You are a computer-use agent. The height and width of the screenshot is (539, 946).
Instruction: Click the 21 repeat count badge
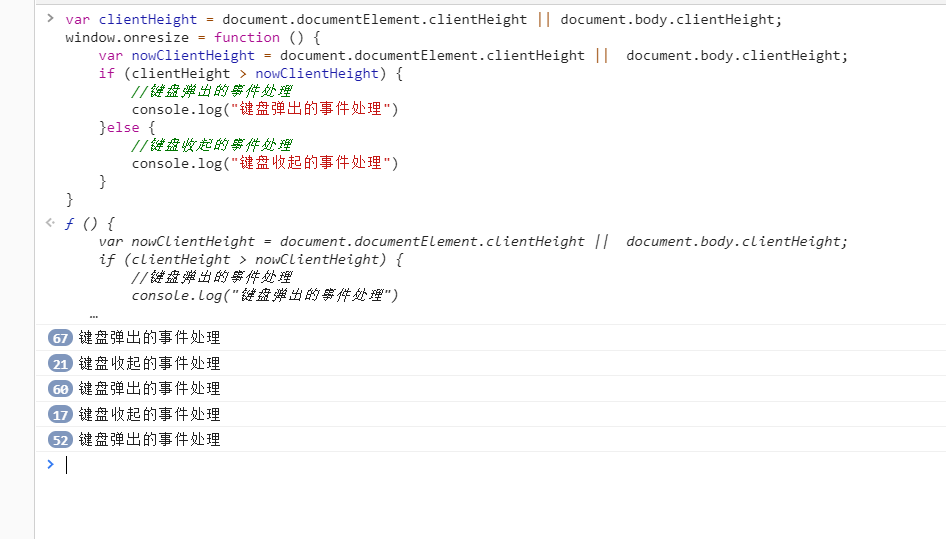point(60,364)
